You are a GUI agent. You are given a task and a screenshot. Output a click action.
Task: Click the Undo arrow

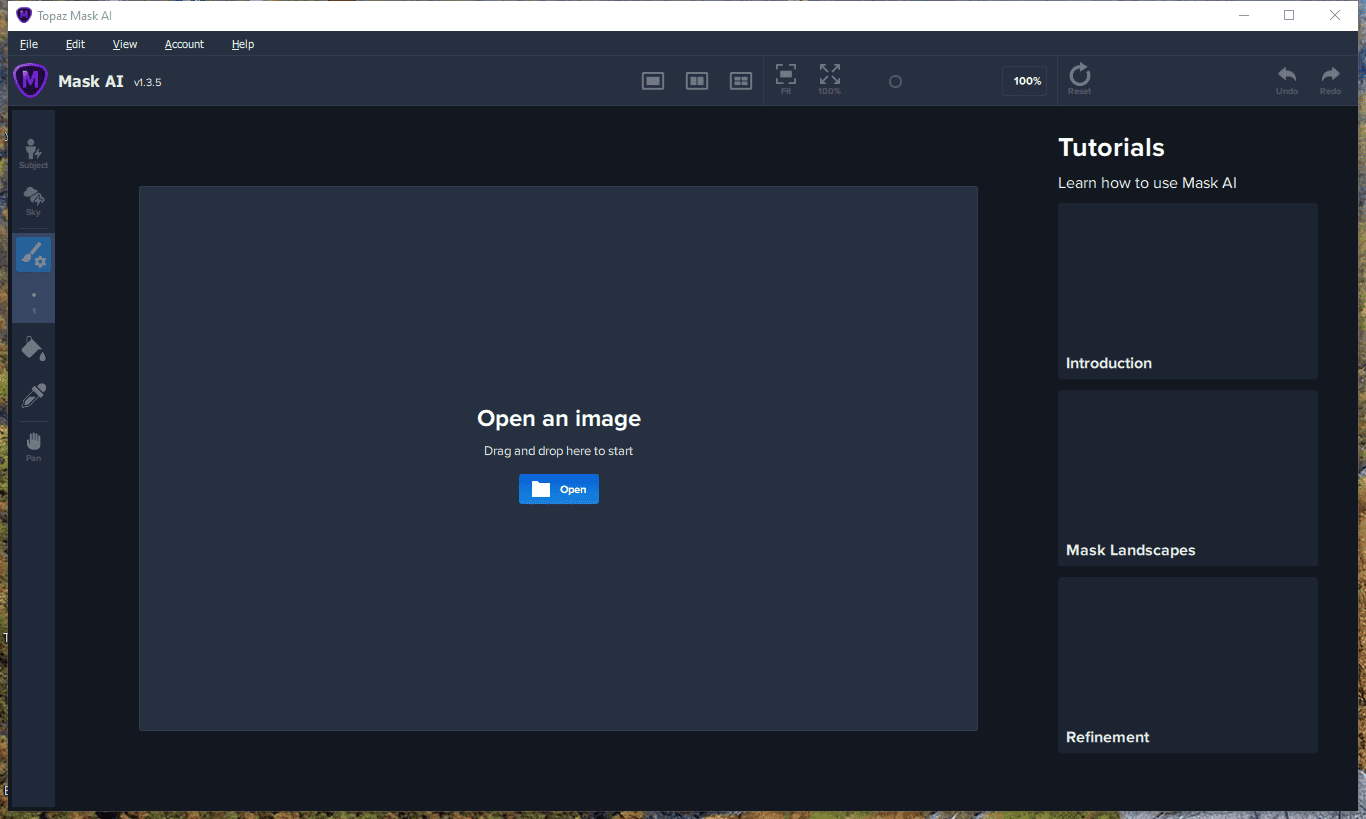tap(1287, 79)
